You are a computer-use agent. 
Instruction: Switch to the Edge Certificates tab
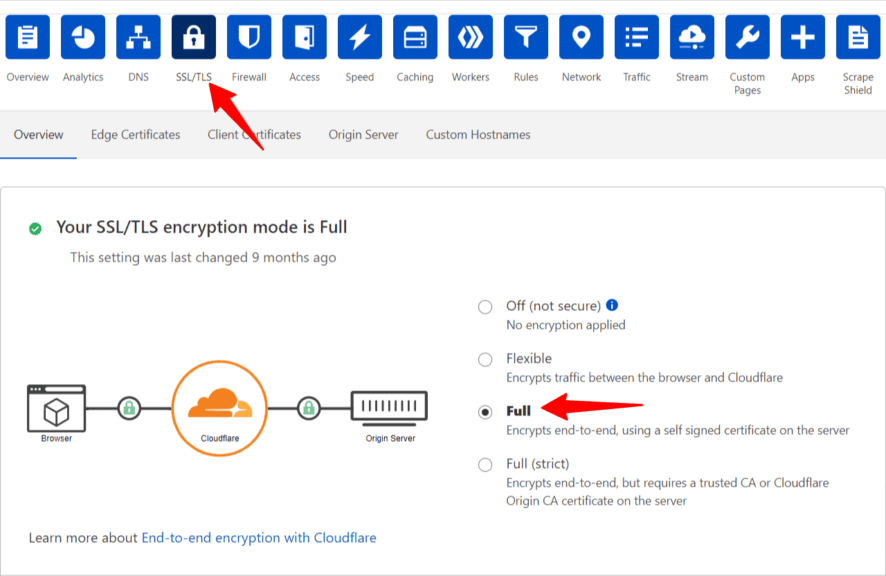pyautogui.click(x=136, y=135)
